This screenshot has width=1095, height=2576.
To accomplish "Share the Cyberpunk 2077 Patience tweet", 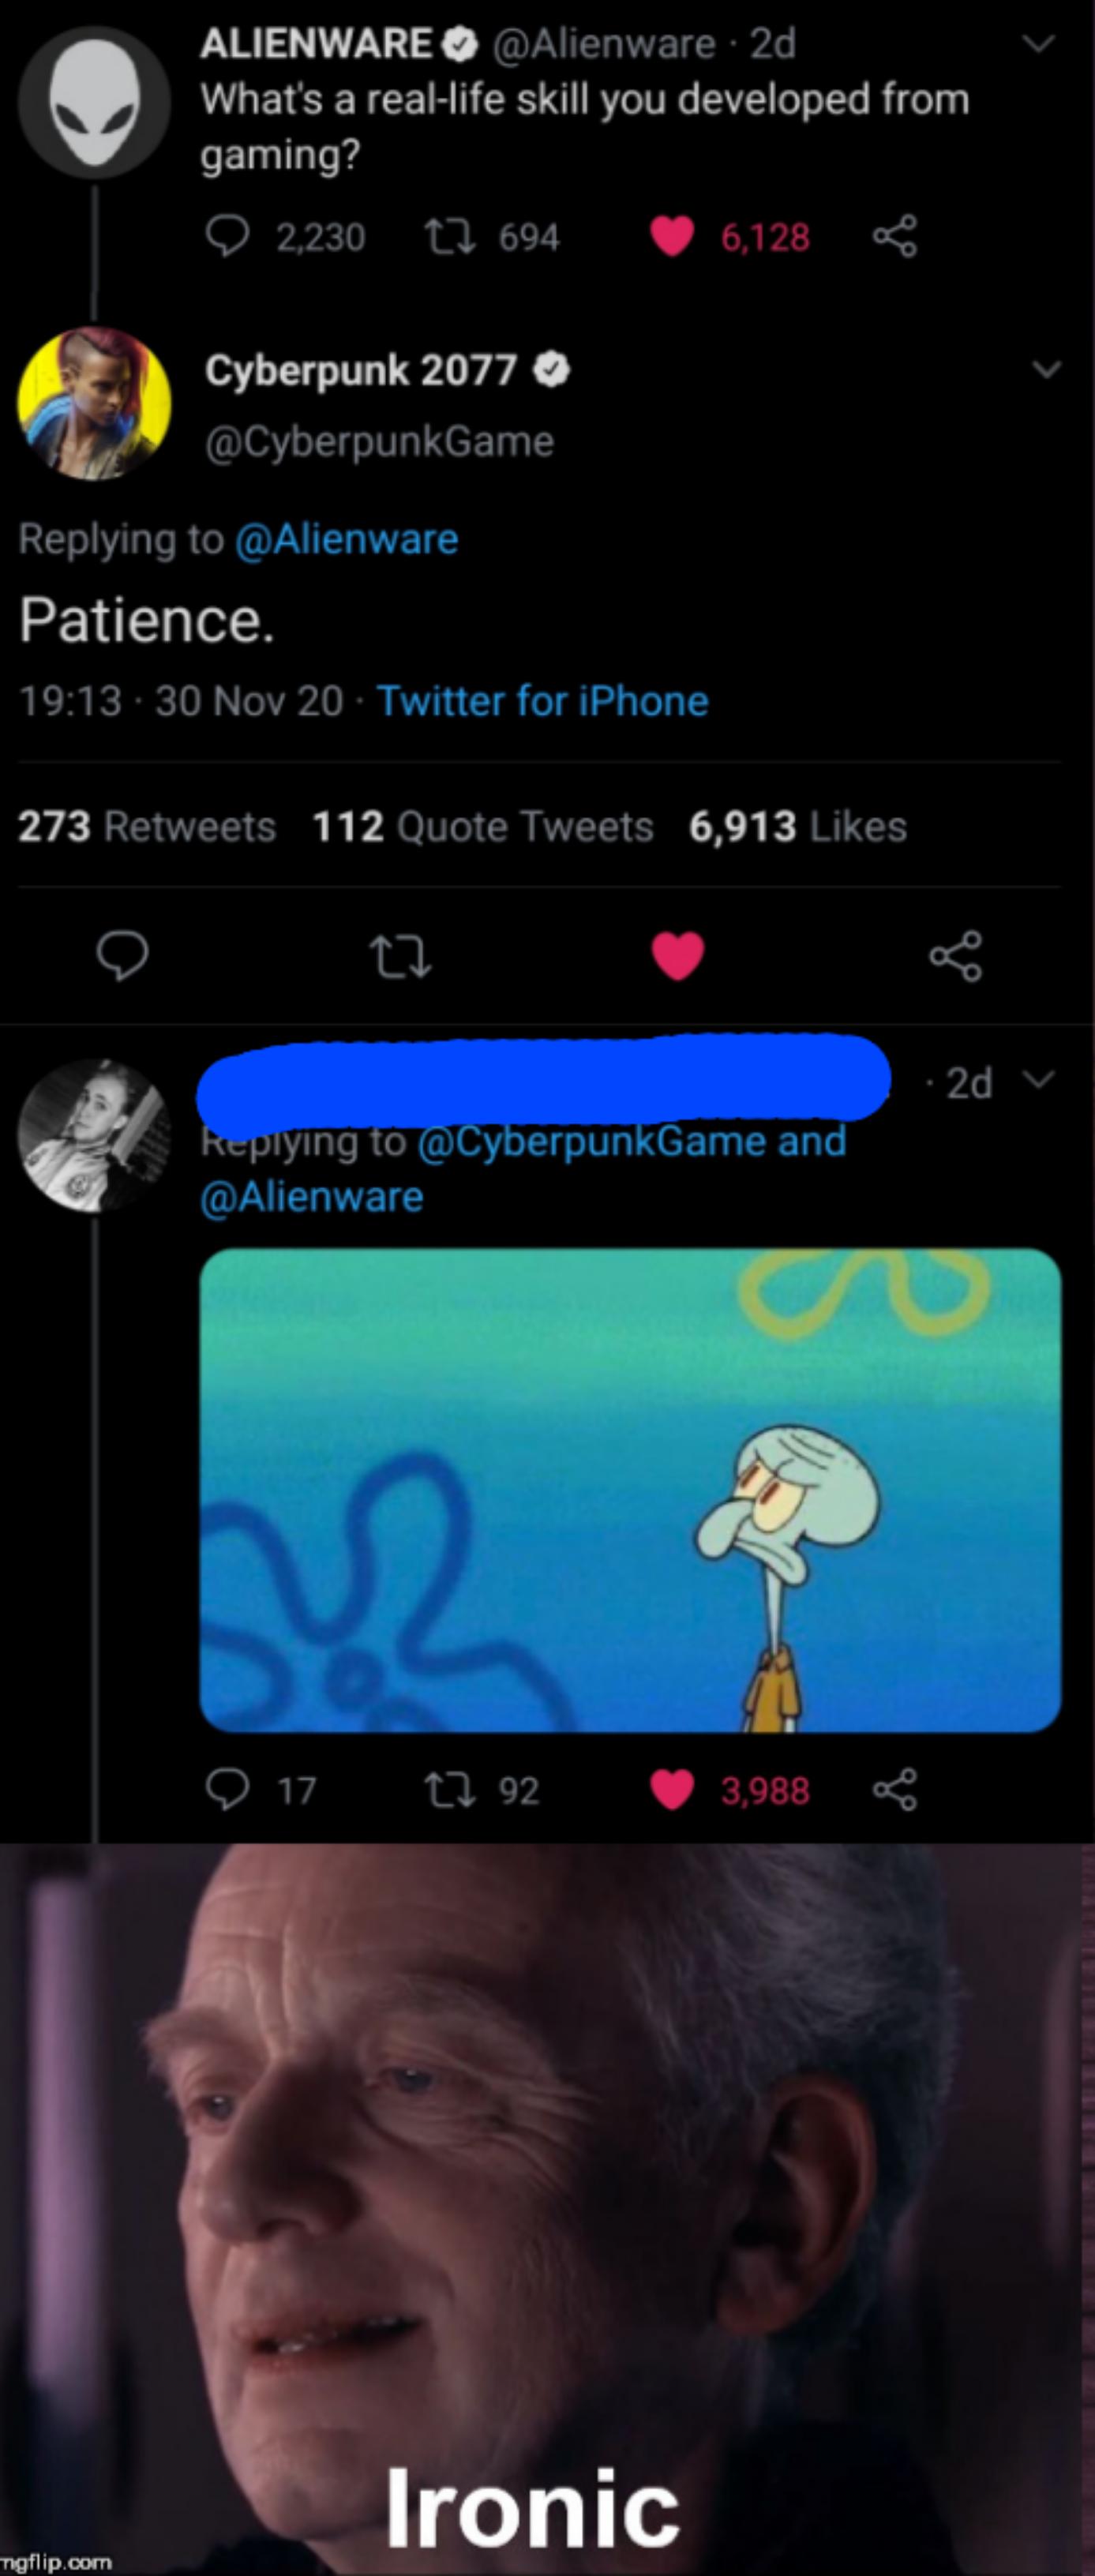I will tap(955, 956).
